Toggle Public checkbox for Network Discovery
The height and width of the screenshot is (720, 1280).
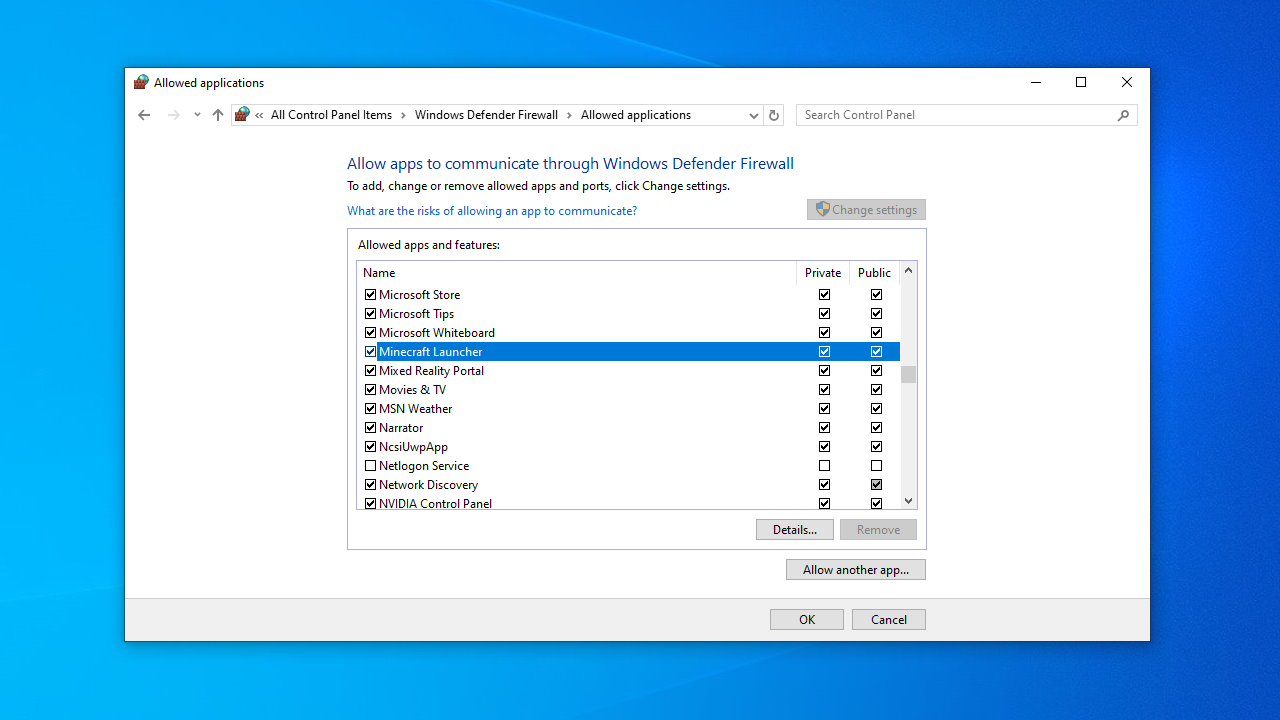click(876, 485)
